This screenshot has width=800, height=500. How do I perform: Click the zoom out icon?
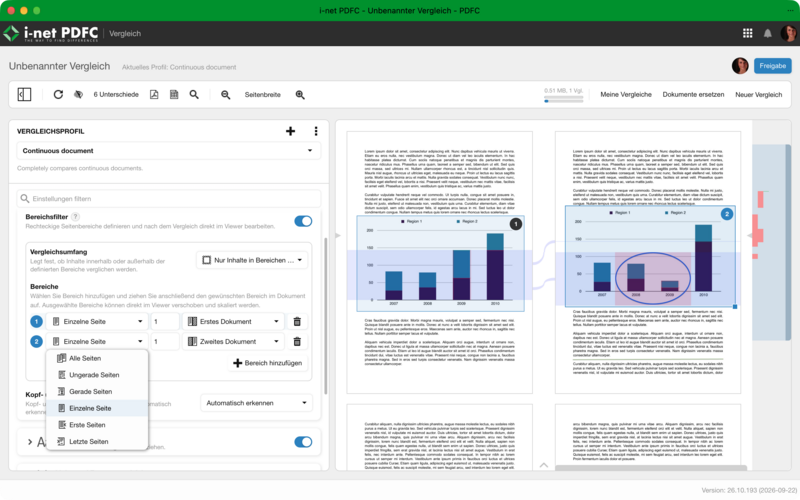(x=225, y=94)
